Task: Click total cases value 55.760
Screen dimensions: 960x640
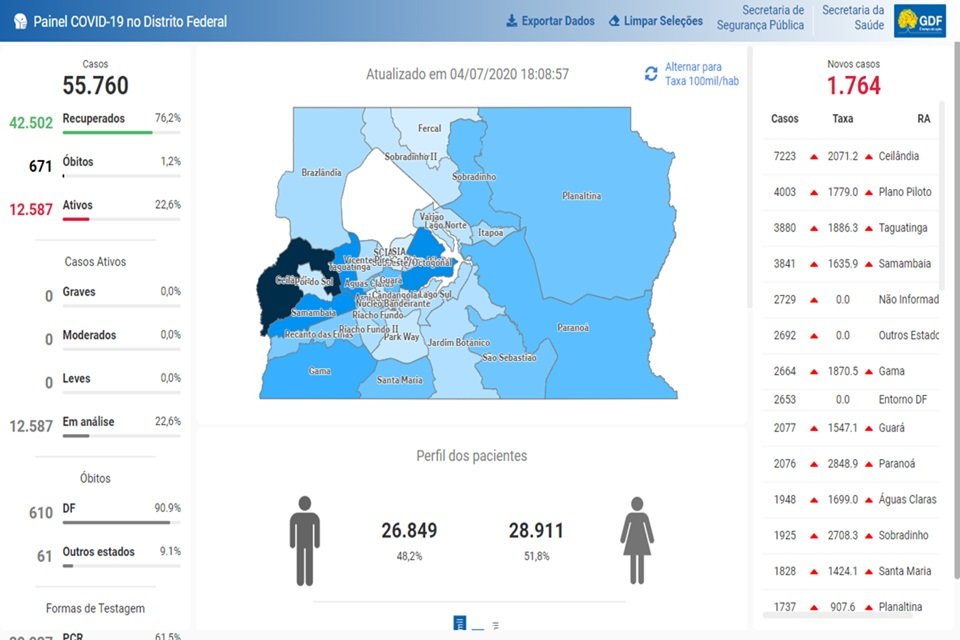Action: (96, 85)
